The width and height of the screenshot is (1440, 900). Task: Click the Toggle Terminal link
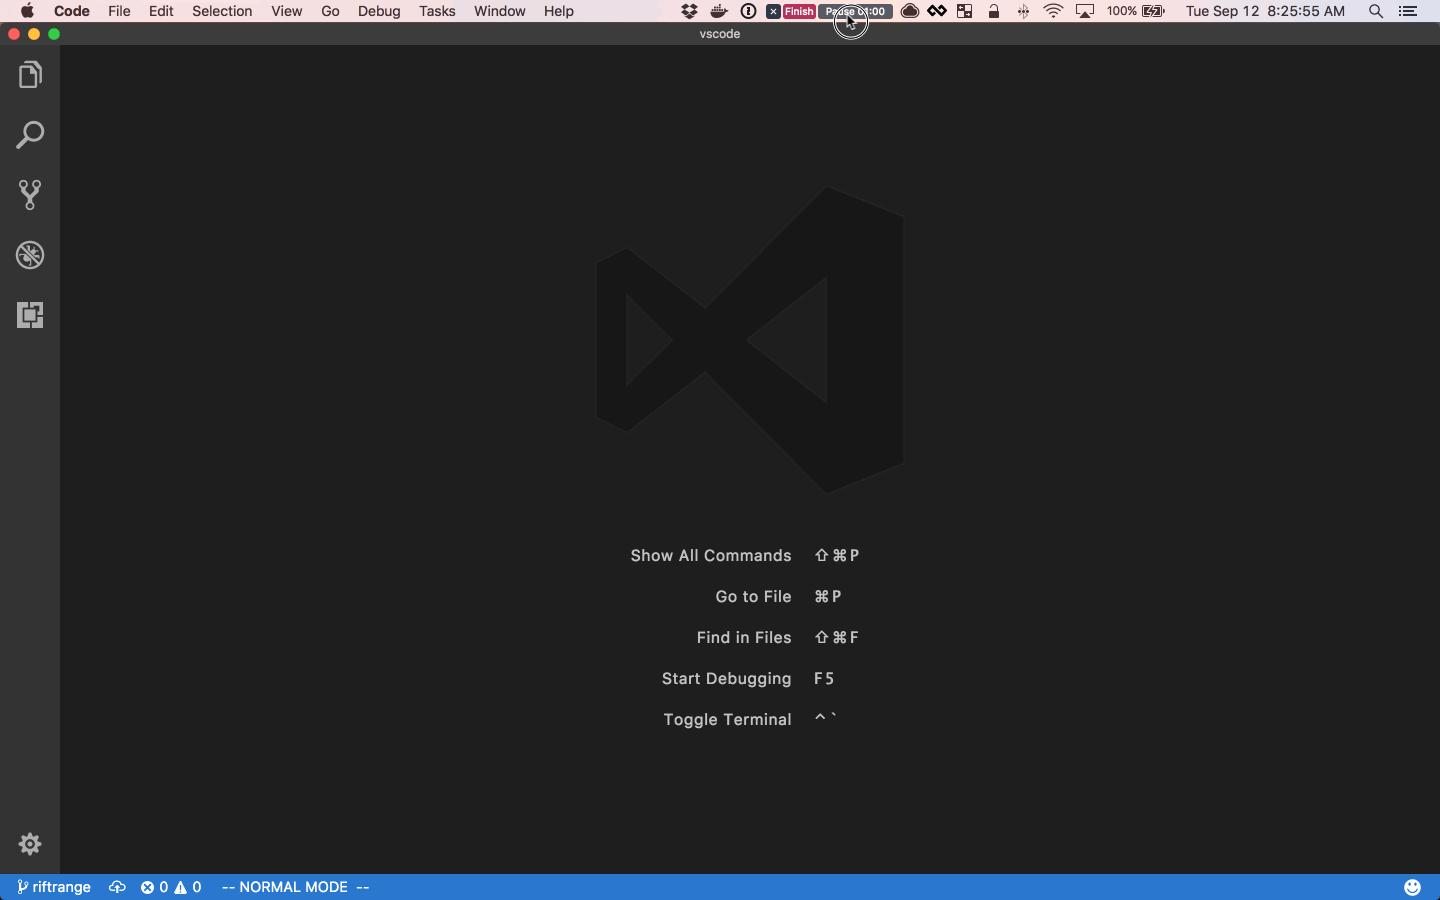pyautogui.click(x=727, y=719)
